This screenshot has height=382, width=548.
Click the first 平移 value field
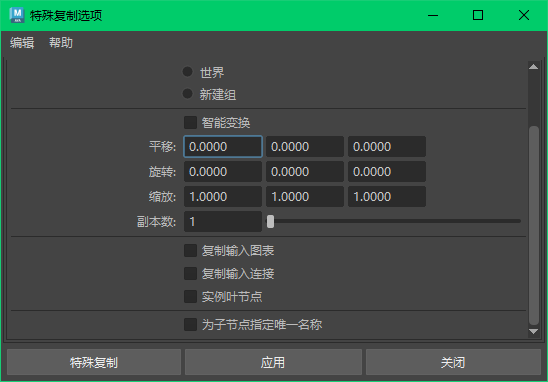pos(223,146)
